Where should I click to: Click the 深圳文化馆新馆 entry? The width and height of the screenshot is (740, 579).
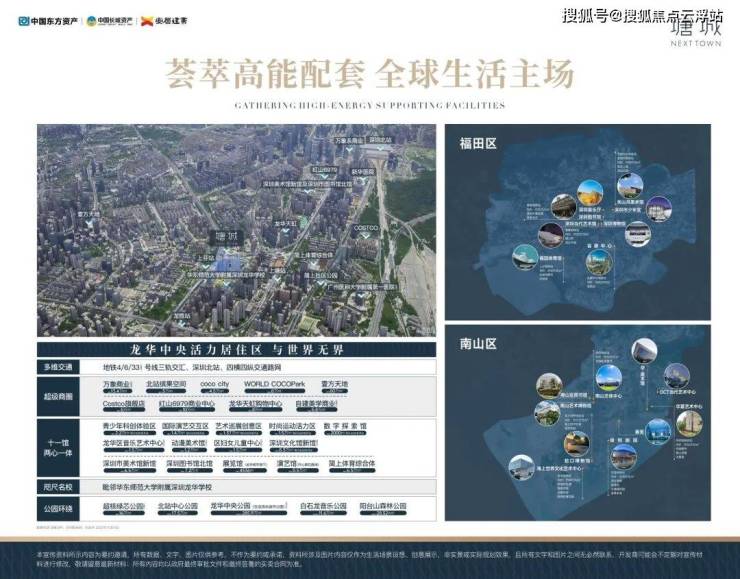294,446
